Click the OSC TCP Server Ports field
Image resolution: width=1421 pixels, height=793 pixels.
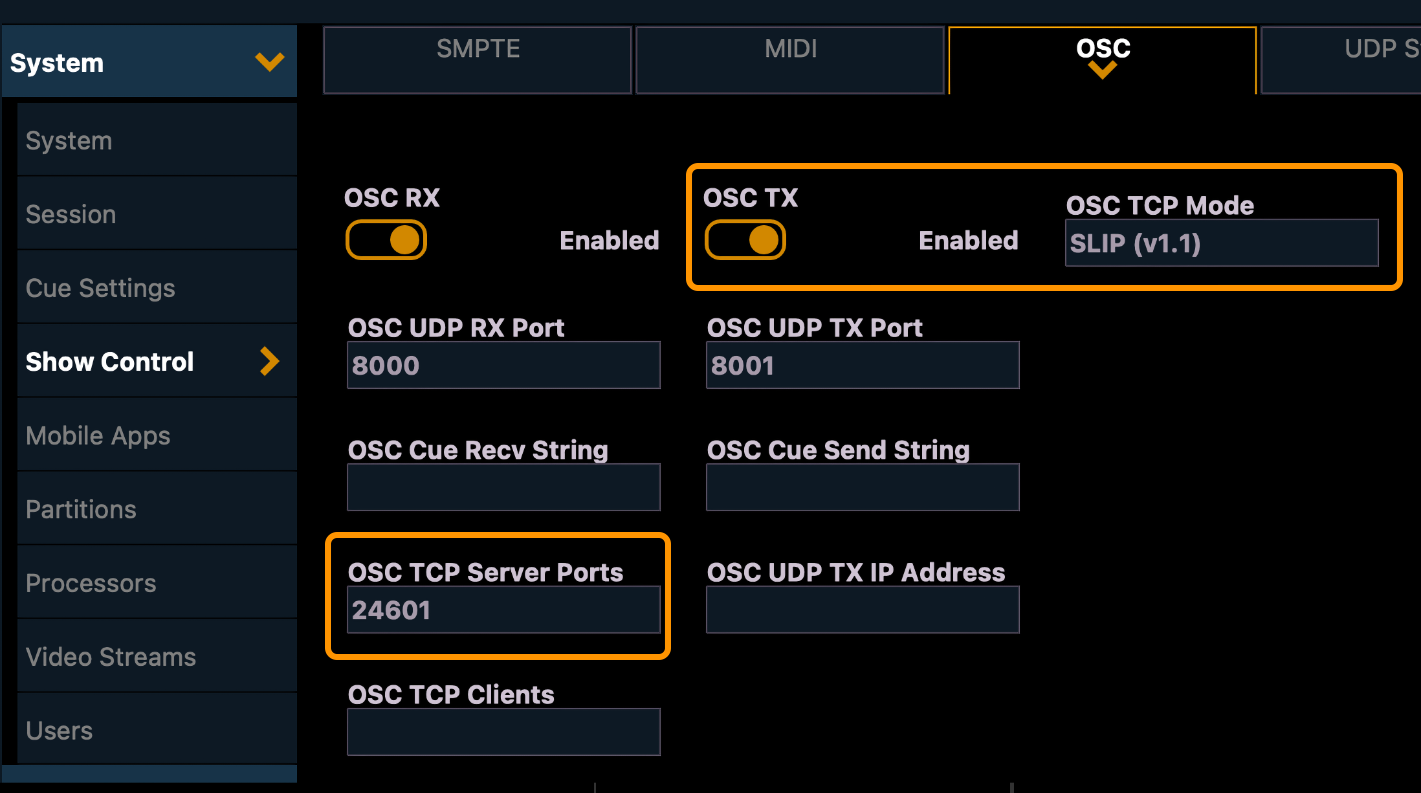(x=503, y=610)
